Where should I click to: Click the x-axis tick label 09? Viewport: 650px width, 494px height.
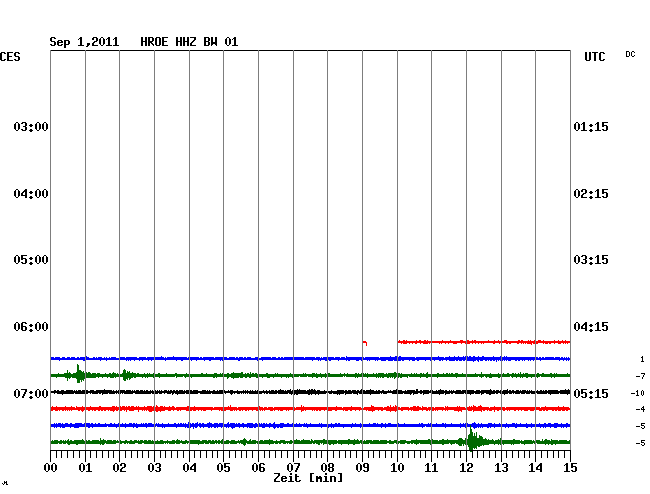click(x=362, y=468)
